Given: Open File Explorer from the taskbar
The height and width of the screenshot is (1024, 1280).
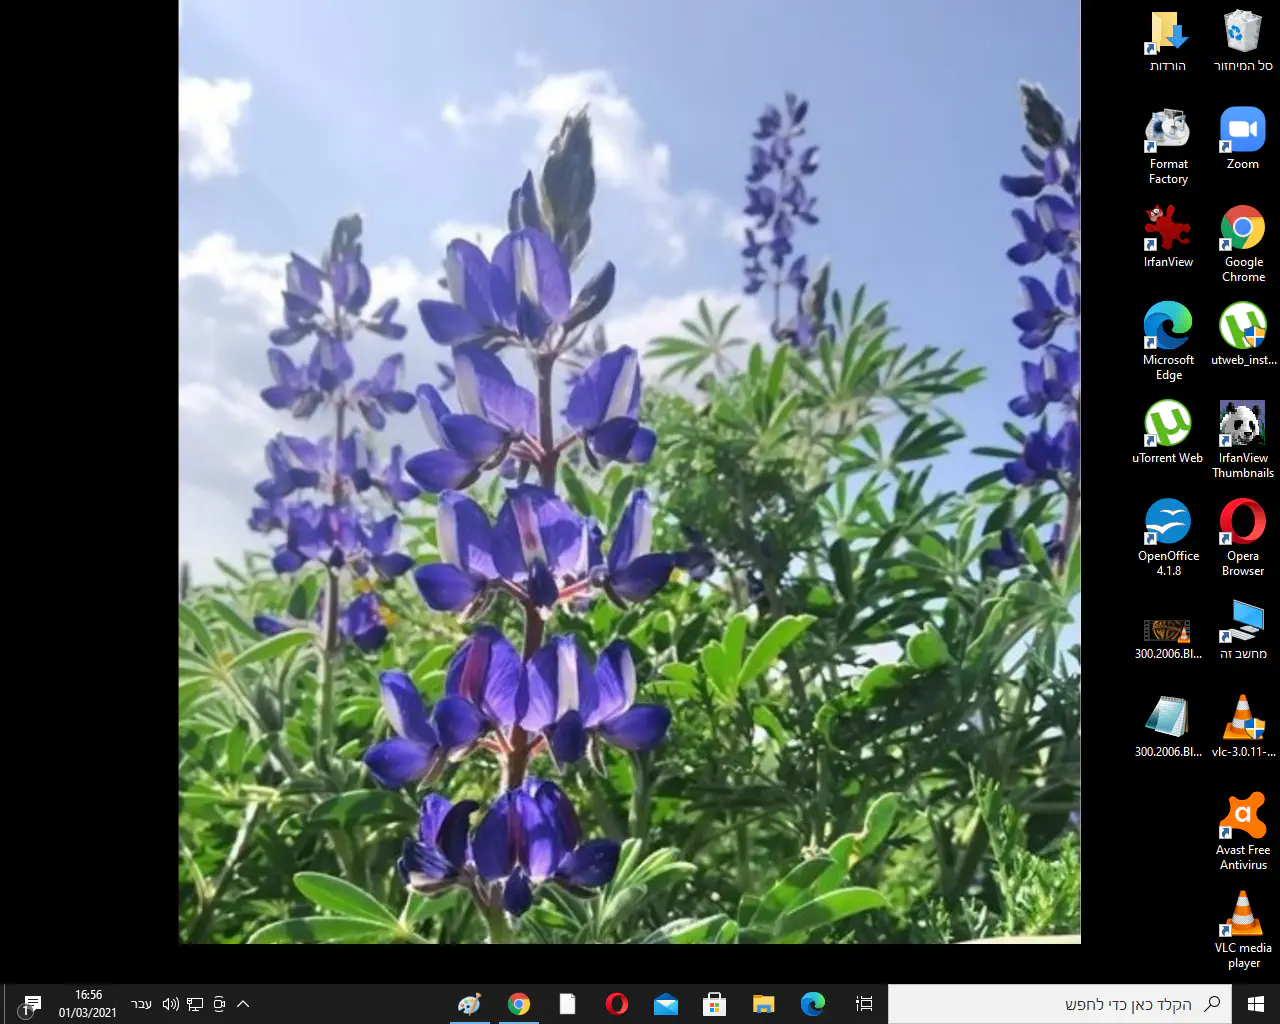Looking at the screenshot, I should pos(764,1004).
